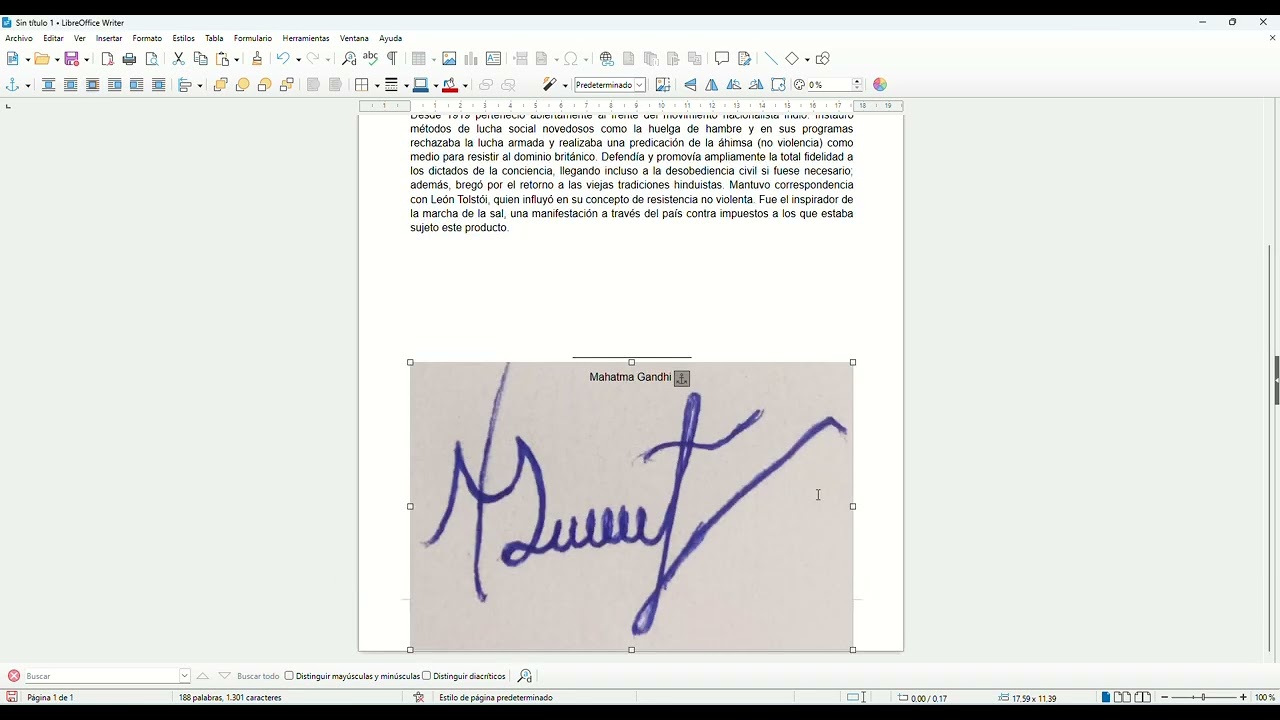Select the Clone formatting brush
Image resolution: width=1280 pixels, height=720 pixels.
257,59
